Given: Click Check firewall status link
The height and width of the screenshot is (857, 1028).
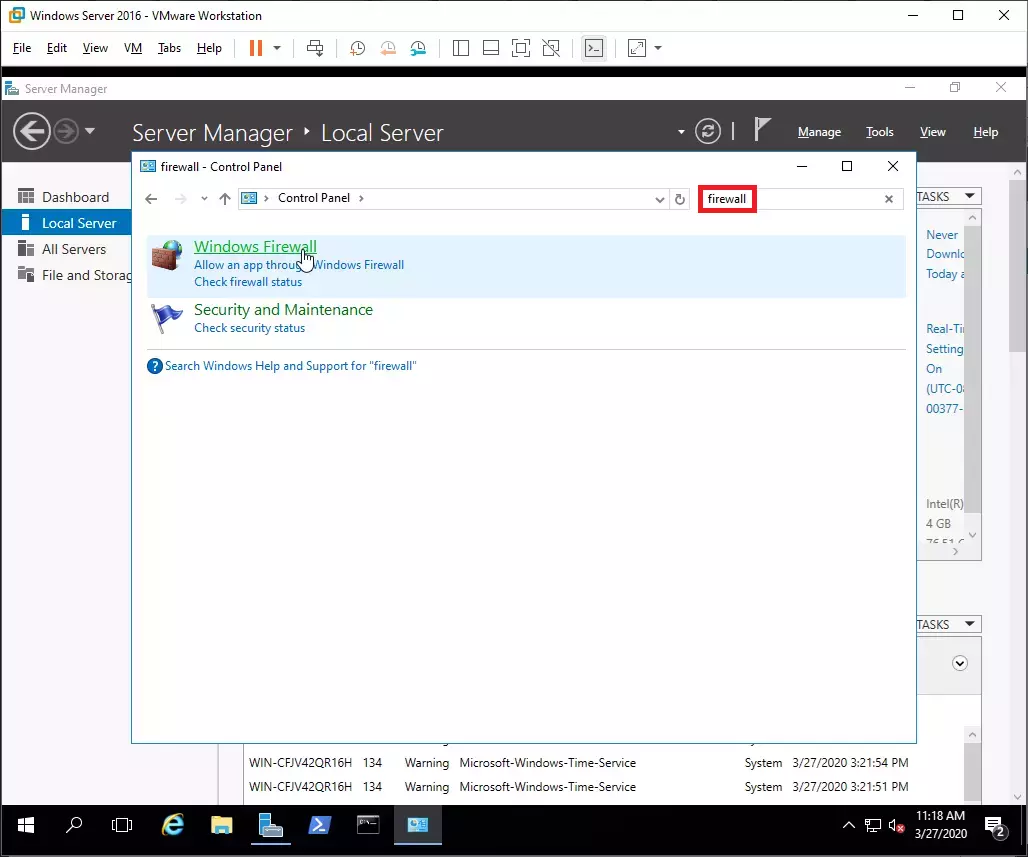Looking at the screenshot, I should tap(248, 282).
